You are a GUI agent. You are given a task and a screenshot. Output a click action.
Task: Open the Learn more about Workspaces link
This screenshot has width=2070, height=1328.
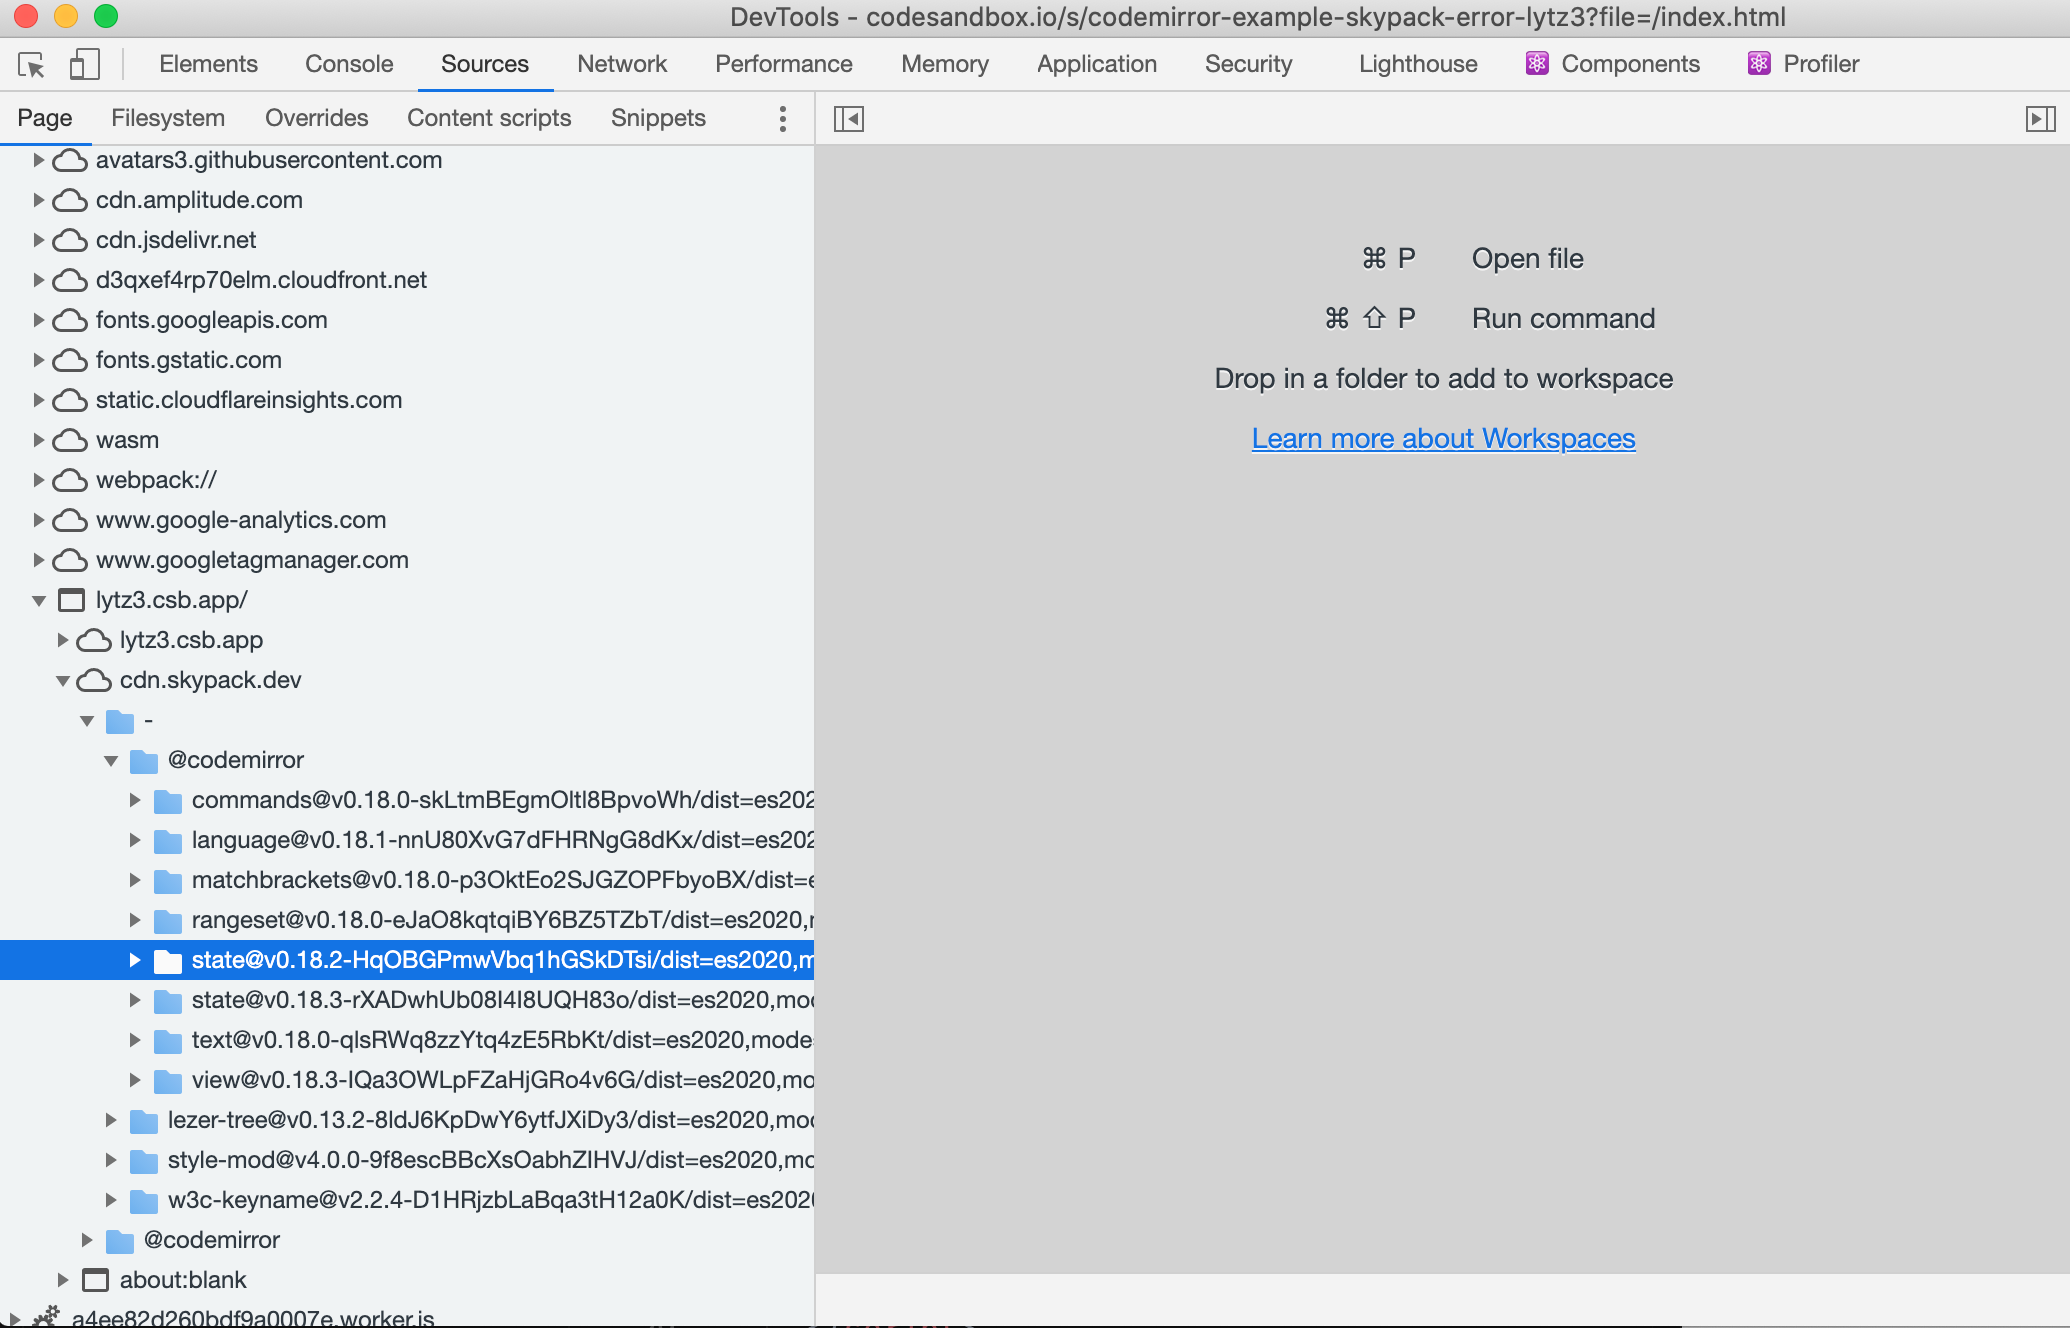pyautogui.click(x=1443, y=438)
